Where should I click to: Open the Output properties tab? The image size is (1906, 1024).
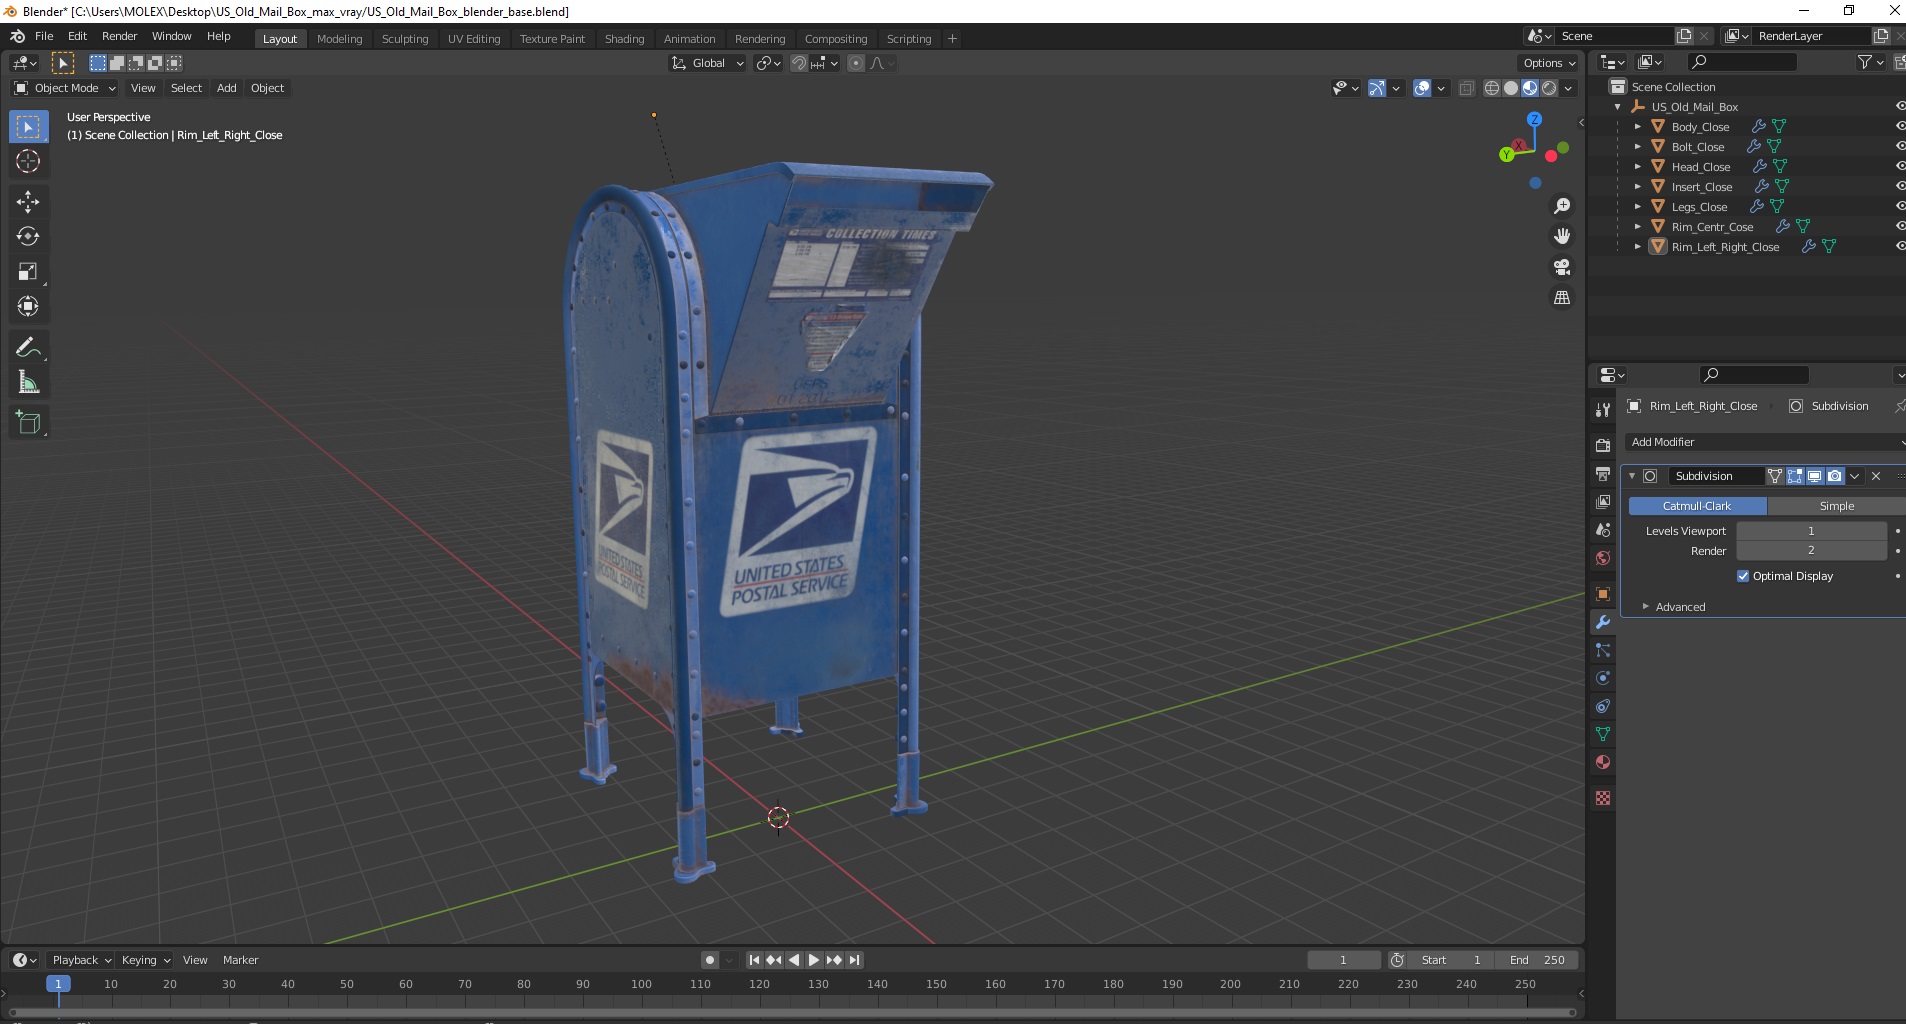[1603, 473]
